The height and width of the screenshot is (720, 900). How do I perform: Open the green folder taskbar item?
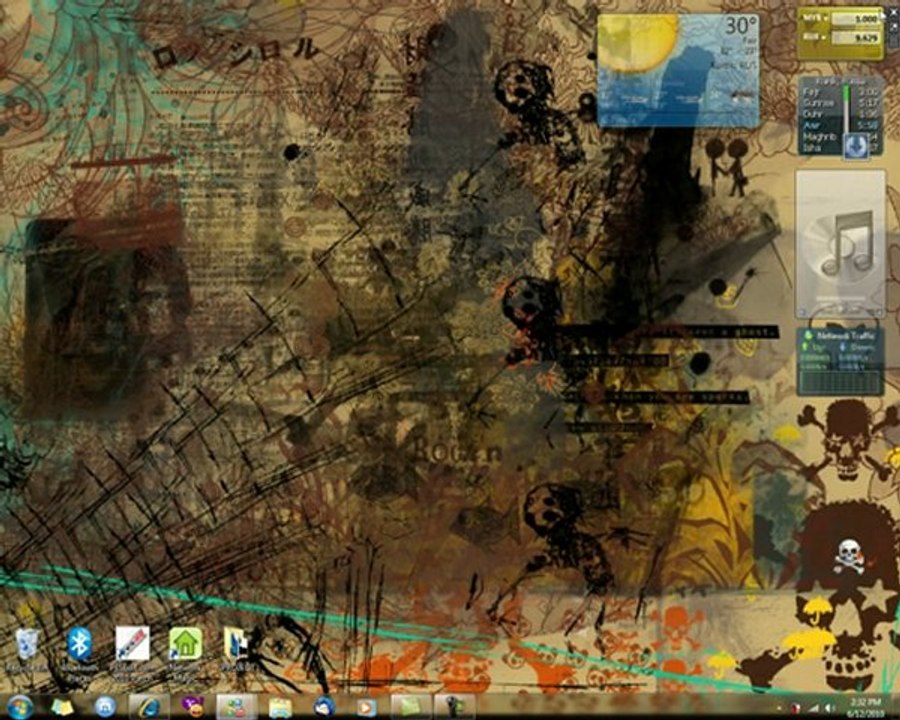pyautogui.click(x=410, y=707)
